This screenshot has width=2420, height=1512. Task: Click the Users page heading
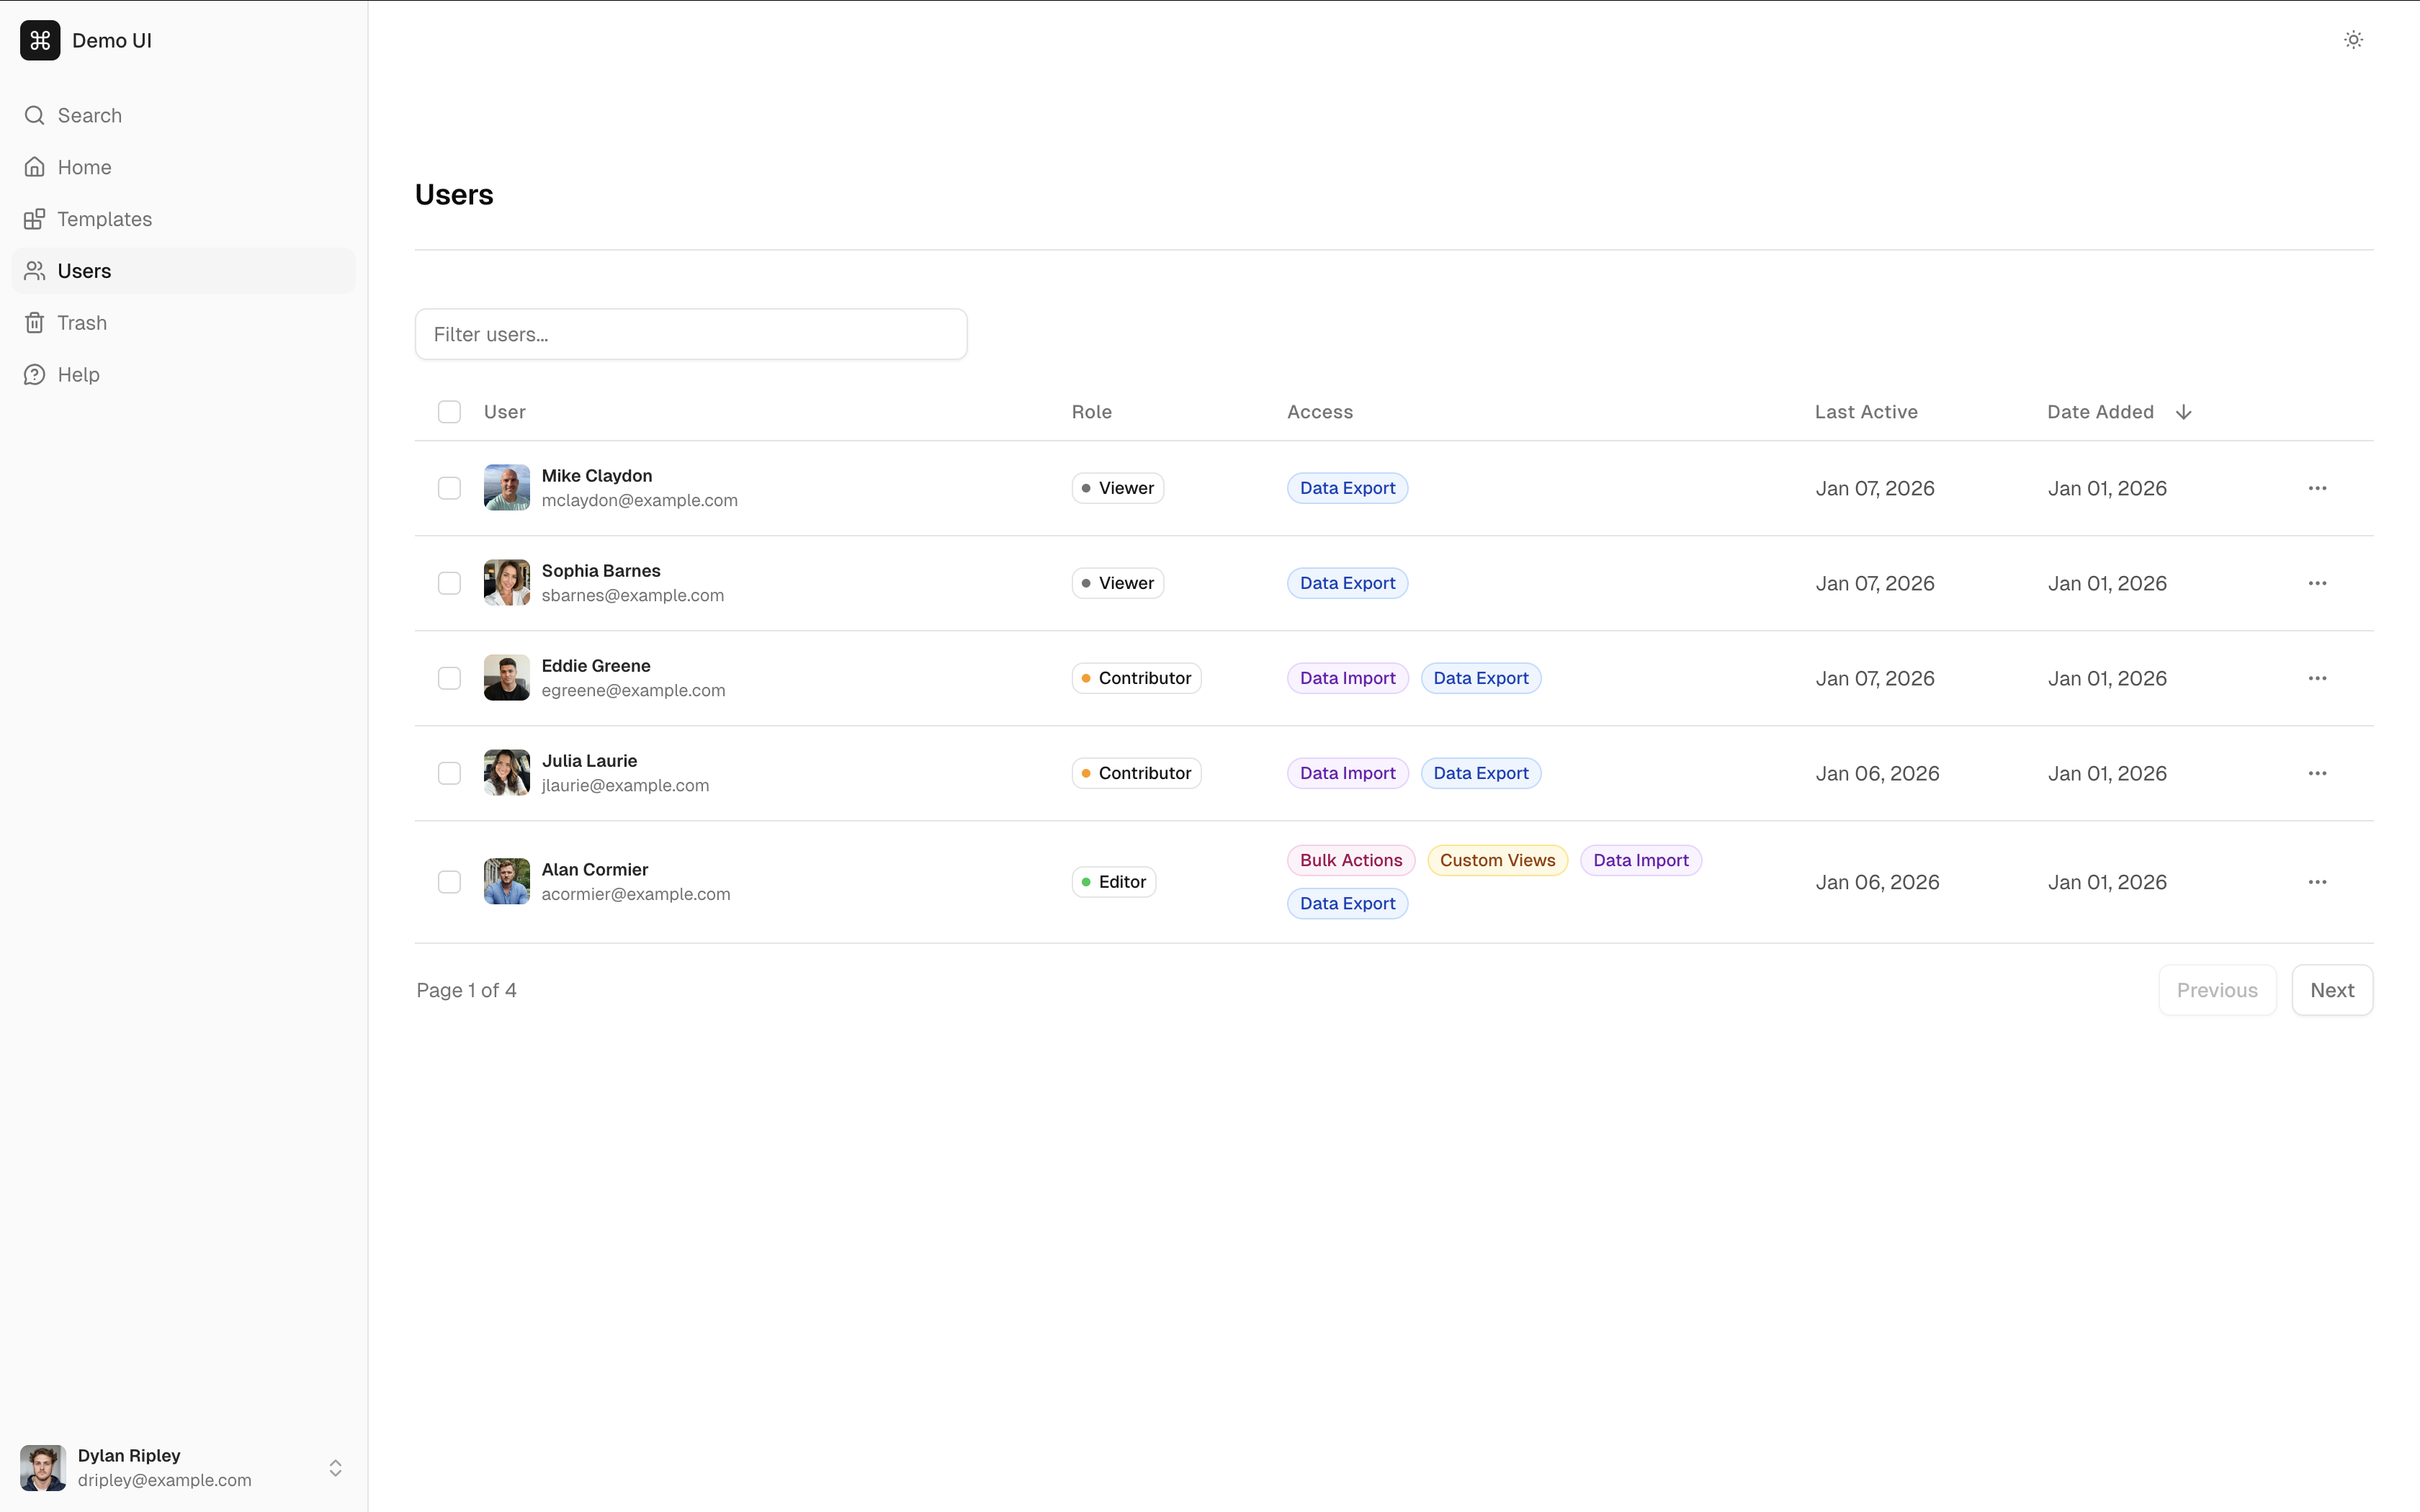(x=454, y=194)
